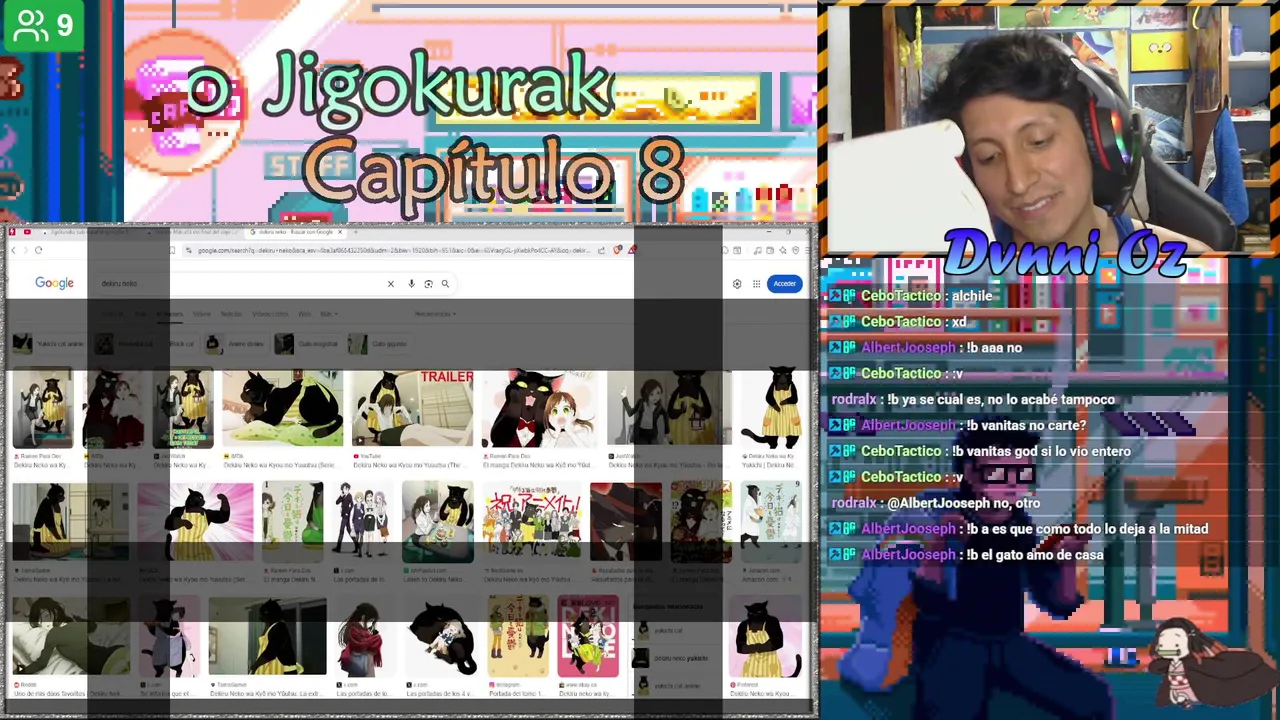The height and width of the screenshot is (720, 1280).
Task: Click the share icon in the address bar
Action: [601, 250]
